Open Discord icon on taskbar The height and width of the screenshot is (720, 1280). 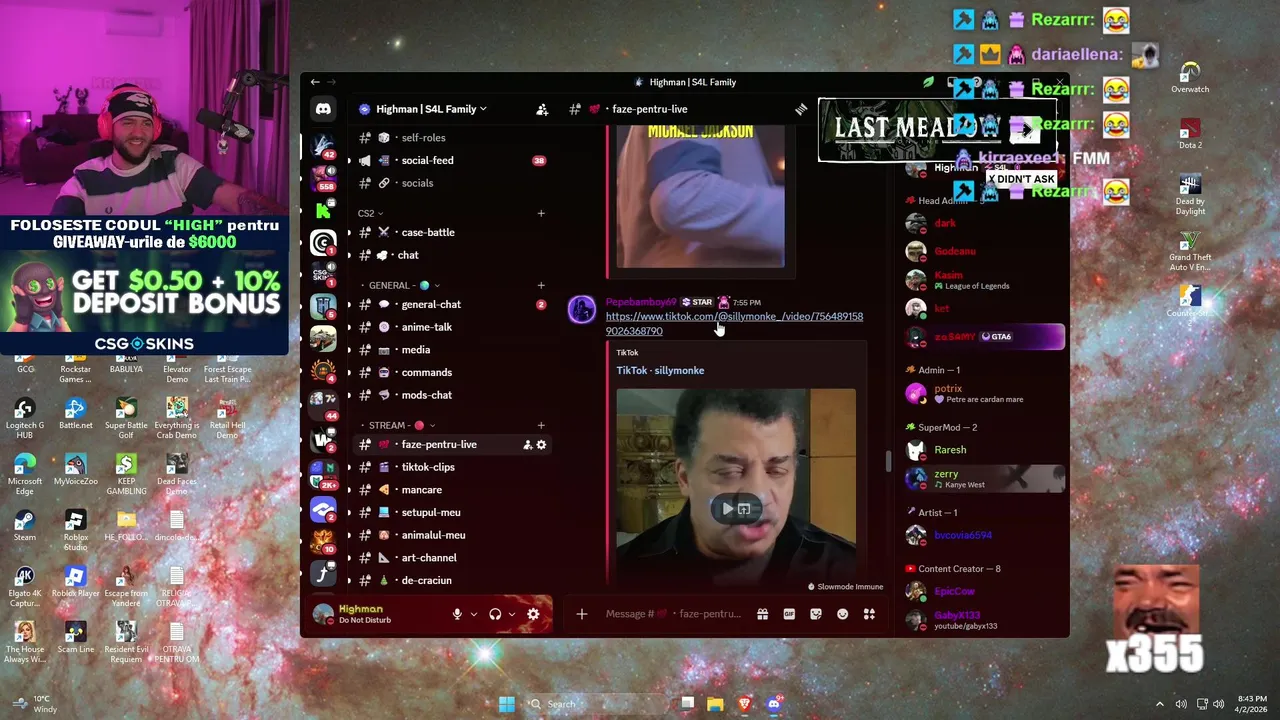tap(773, 704)
